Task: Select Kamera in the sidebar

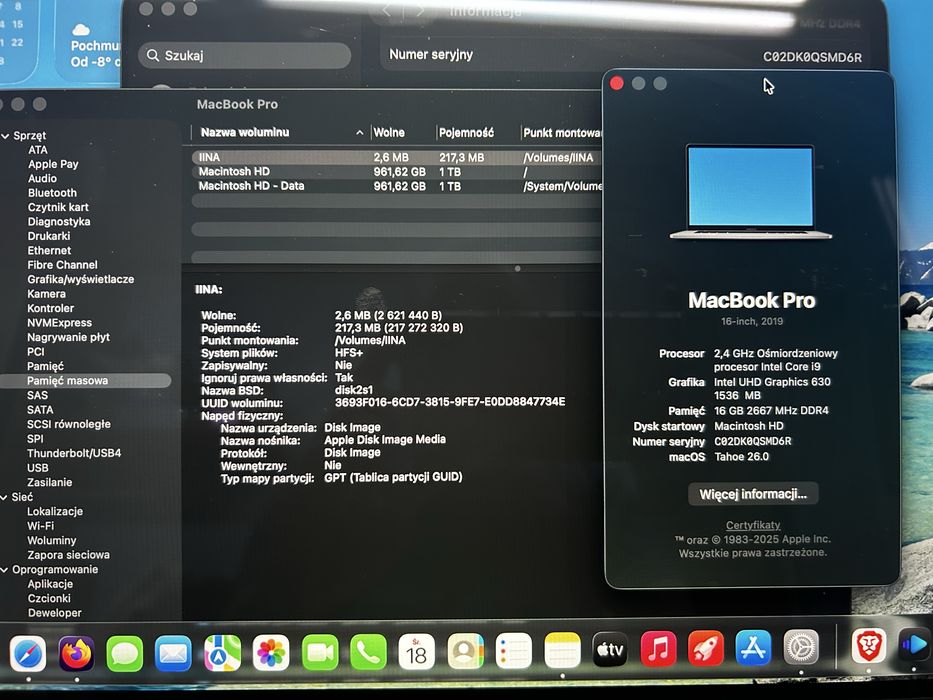Action: tap(46, 294)
